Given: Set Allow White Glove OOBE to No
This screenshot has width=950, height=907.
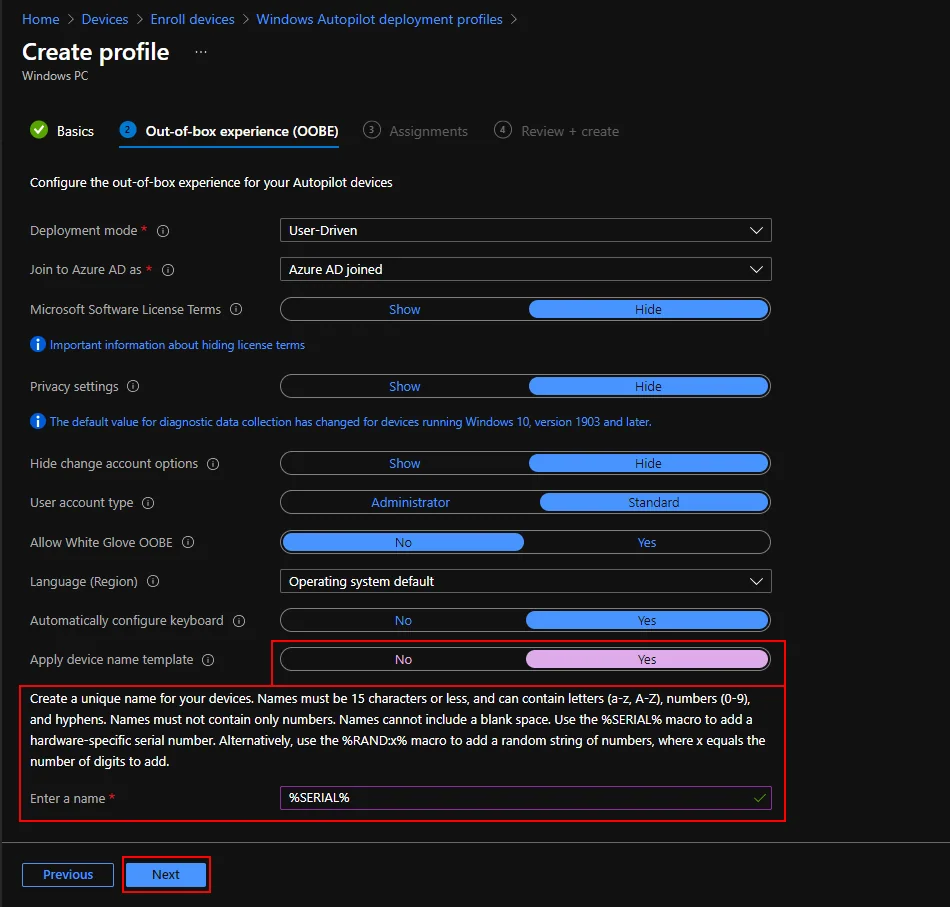Looking at the screenshot, I should (403, 542).
